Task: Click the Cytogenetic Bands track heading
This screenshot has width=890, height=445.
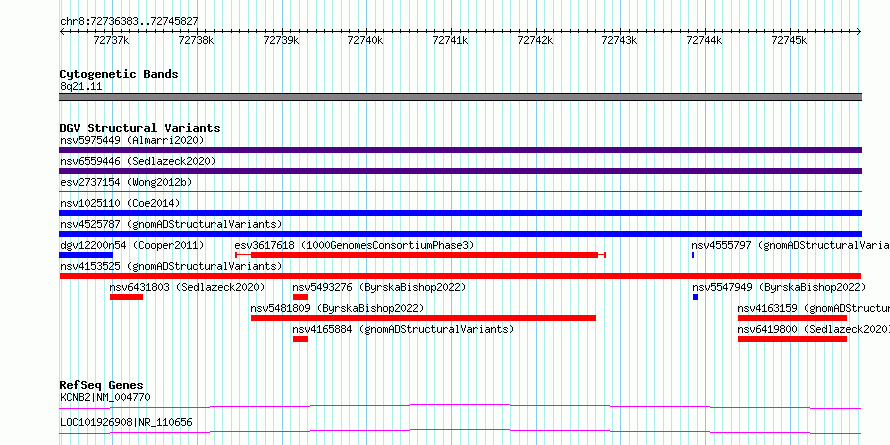Action: pyautogui.click(x=119, y=74)
